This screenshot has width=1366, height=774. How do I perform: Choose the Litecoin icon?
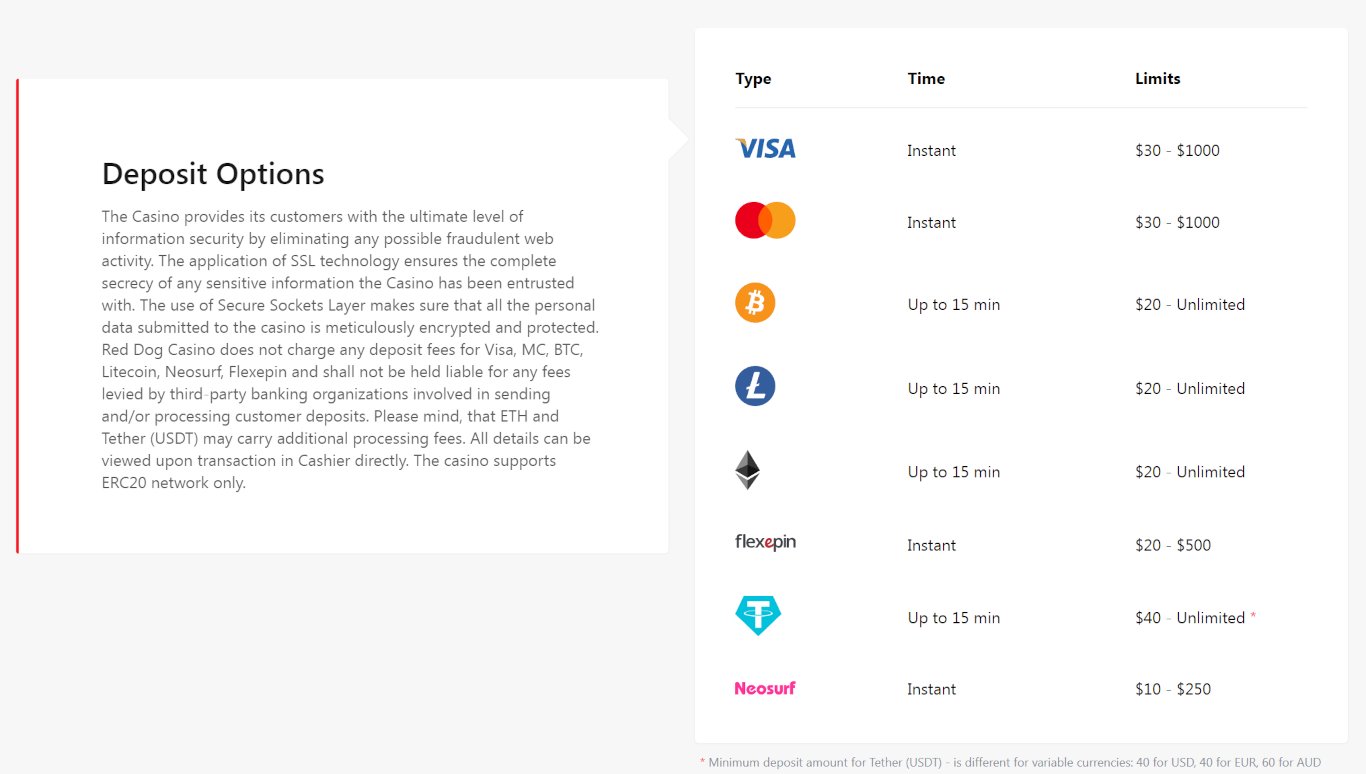coord(755,386)
